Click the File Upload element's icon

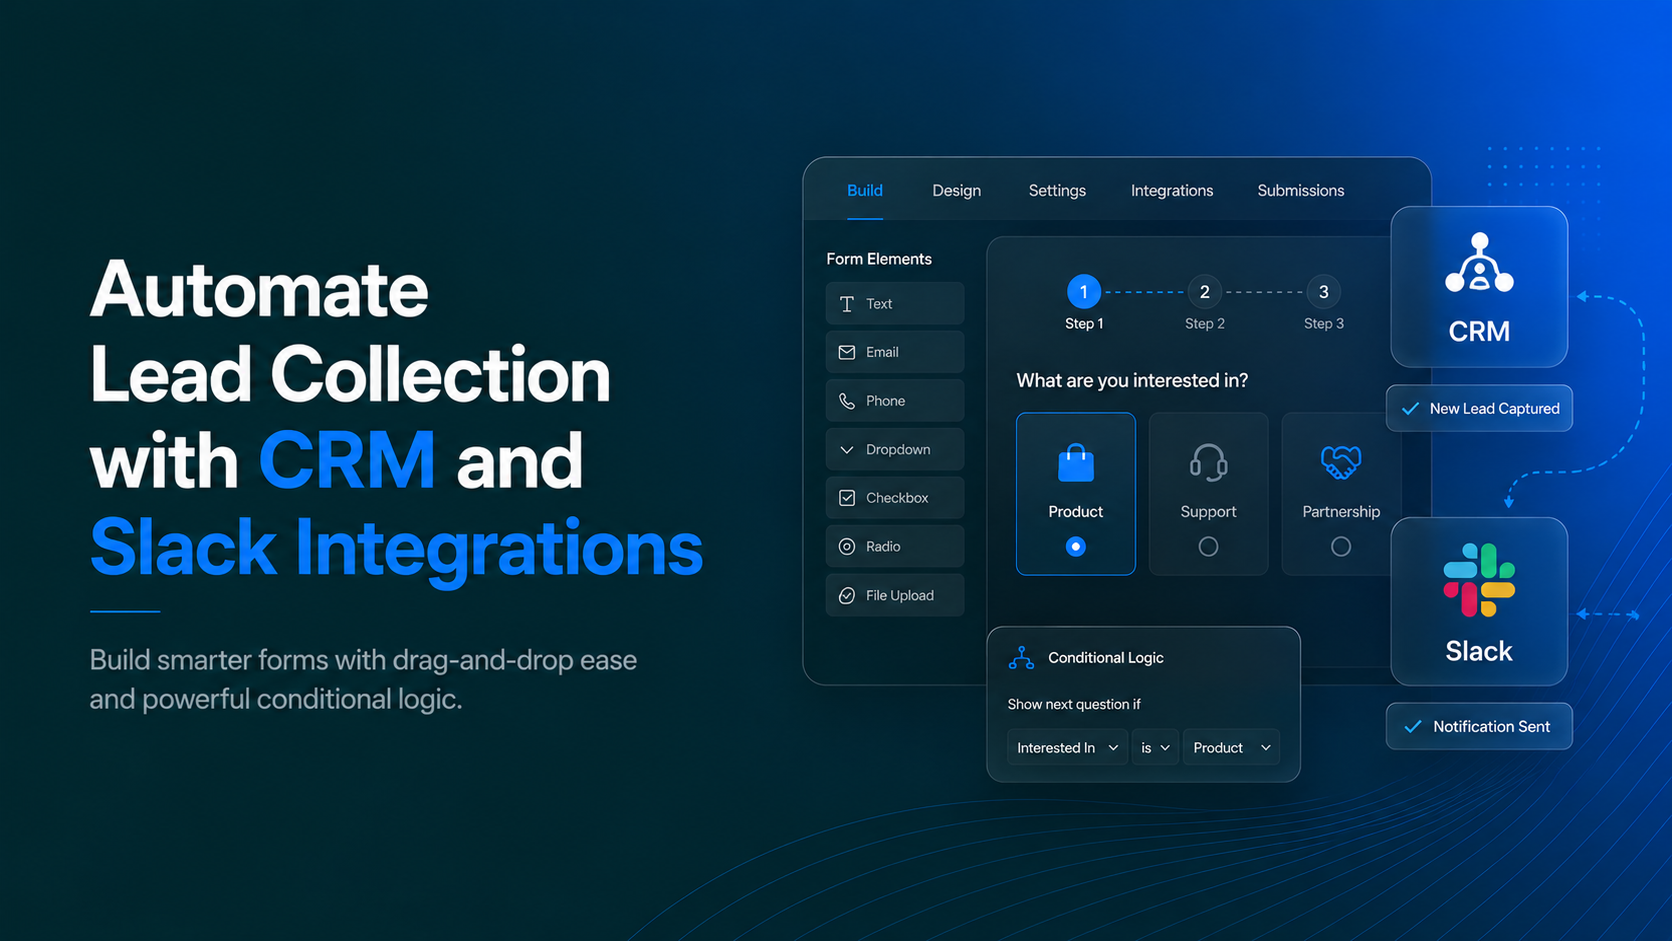click(x=847, y=596)
